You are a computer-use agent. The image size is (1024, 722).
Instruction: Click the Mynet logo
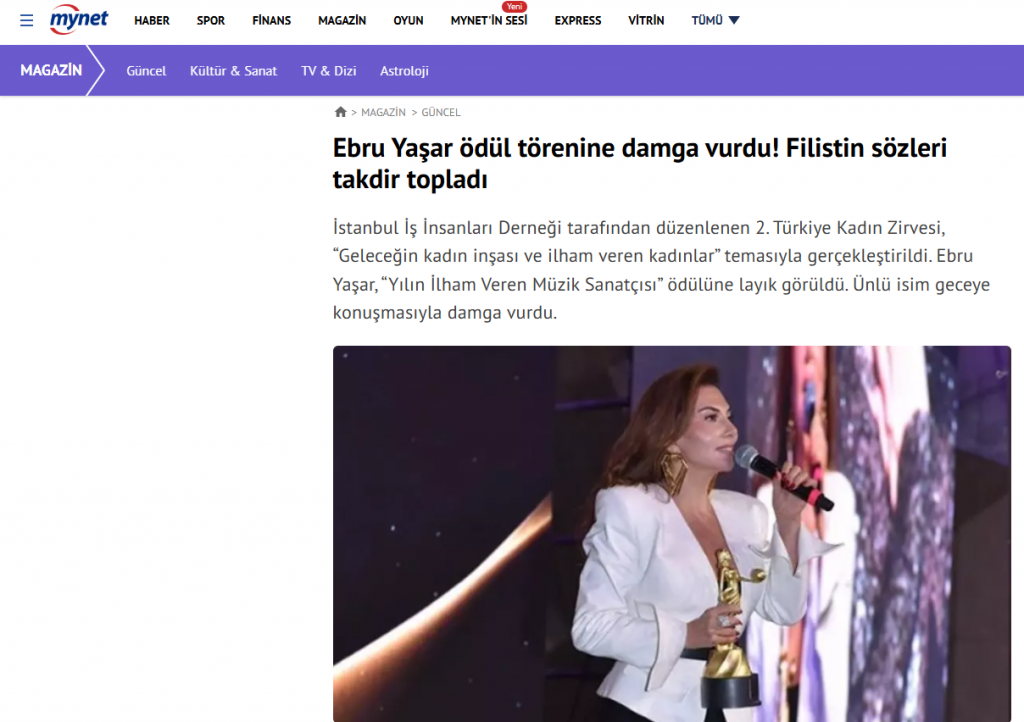(79, 19)
